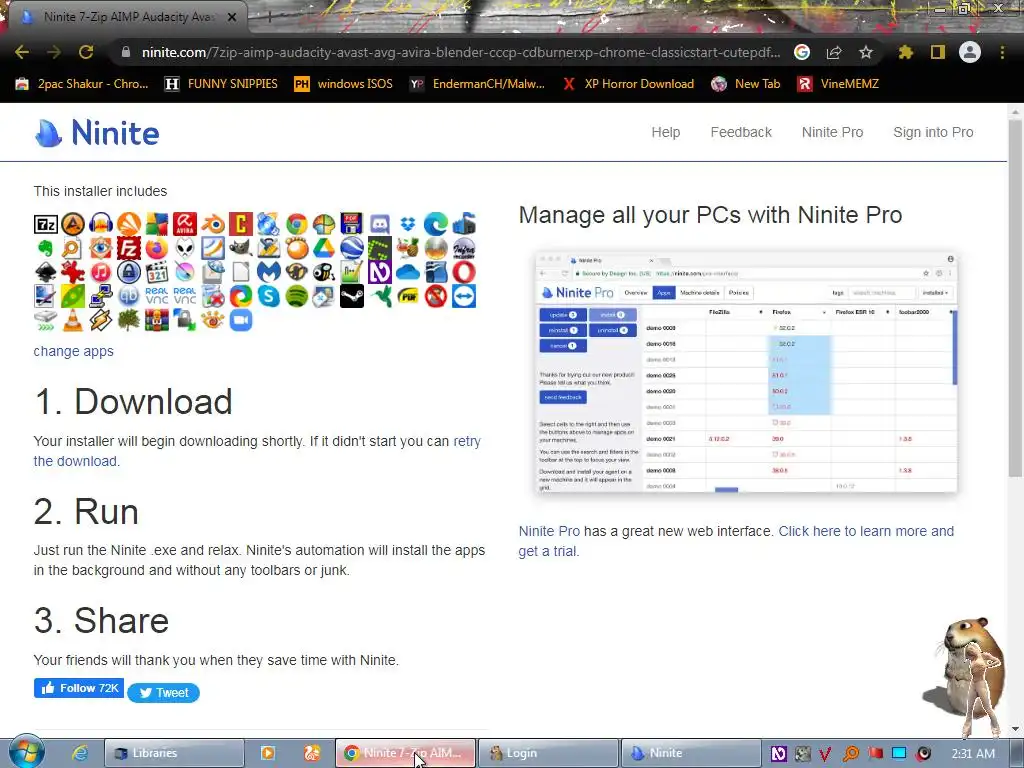Go to Ninite Pro in header
1024x768 pixels.
point(832,132)
